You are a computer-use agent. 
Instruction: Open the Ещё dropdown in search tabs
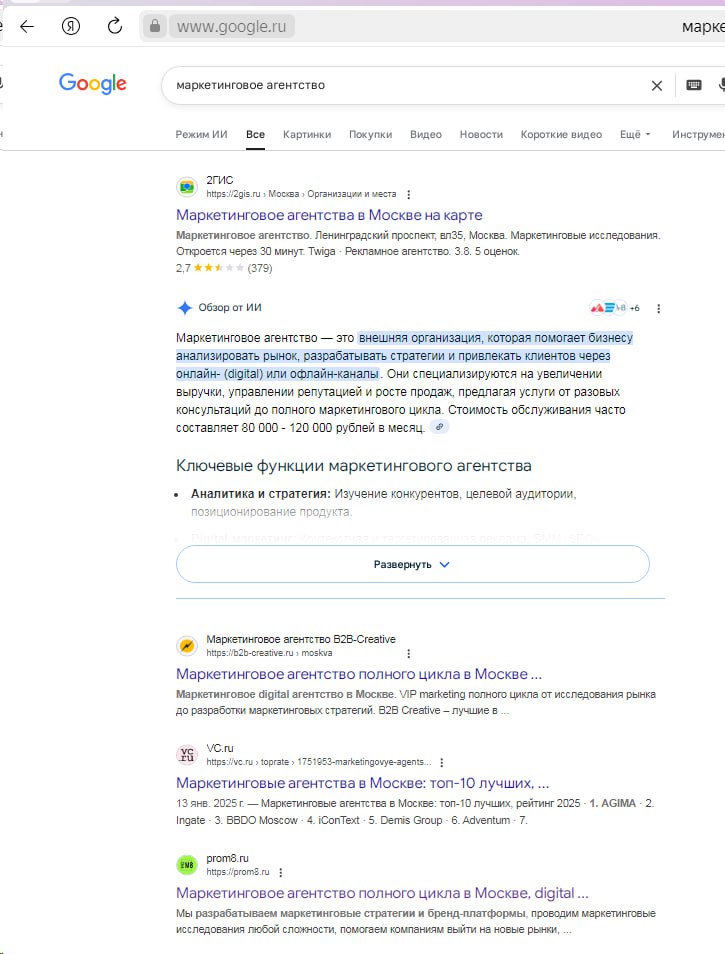(x=635, y=134)
